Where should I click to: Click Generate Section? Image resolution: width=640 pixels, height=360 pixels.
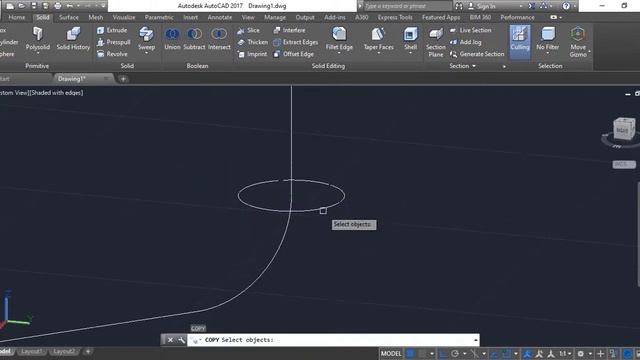click(x=477, y=54)
